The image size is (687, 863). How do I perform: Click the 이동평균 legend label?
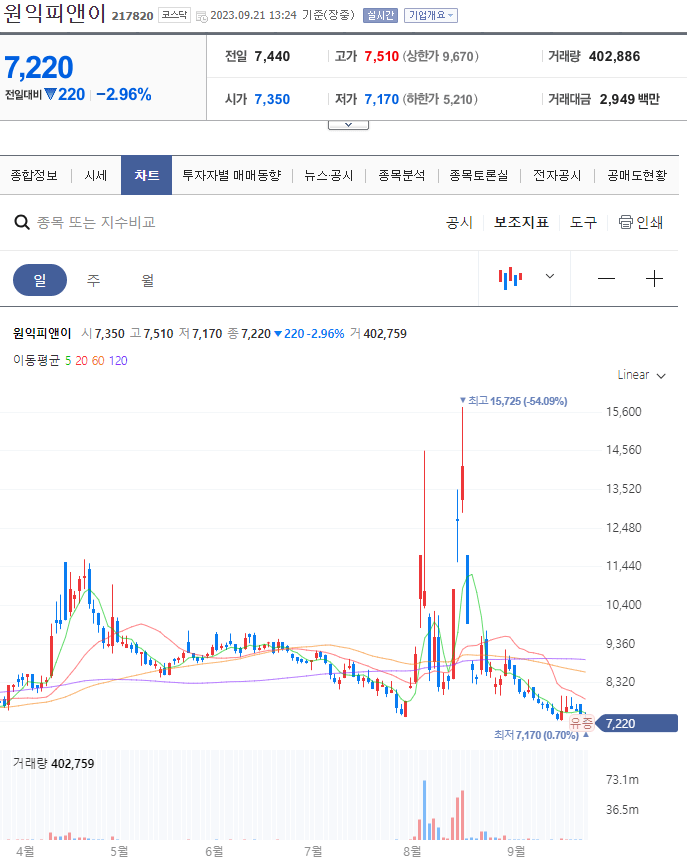(36, 361)
